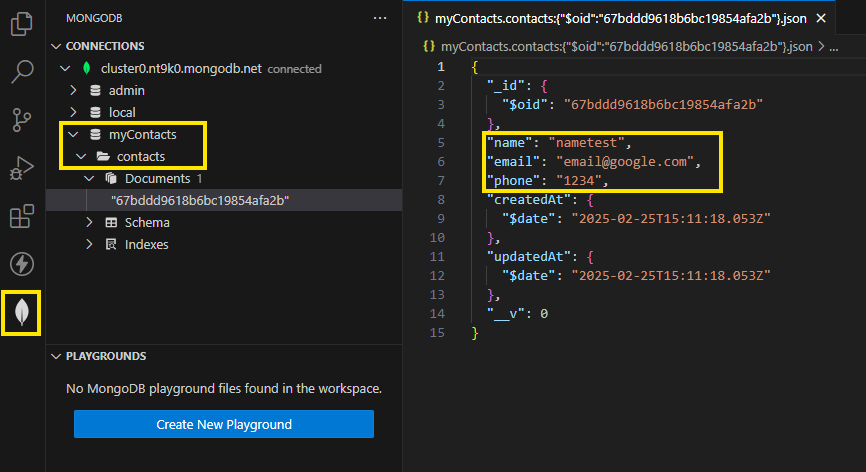Expand the Indexes node
This screenshot has height=472, width=866.
[x=89, y=244]
